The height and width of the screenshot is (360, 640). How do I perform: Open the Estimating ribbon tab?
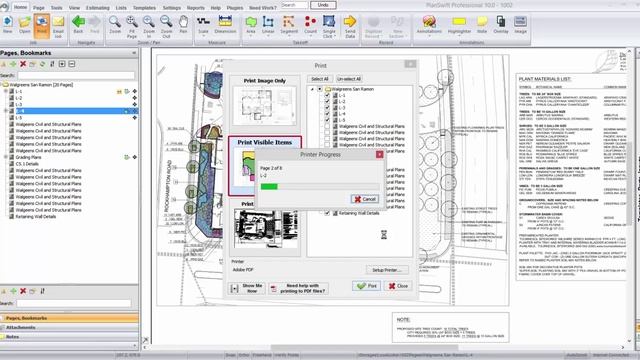coord(98,8)
